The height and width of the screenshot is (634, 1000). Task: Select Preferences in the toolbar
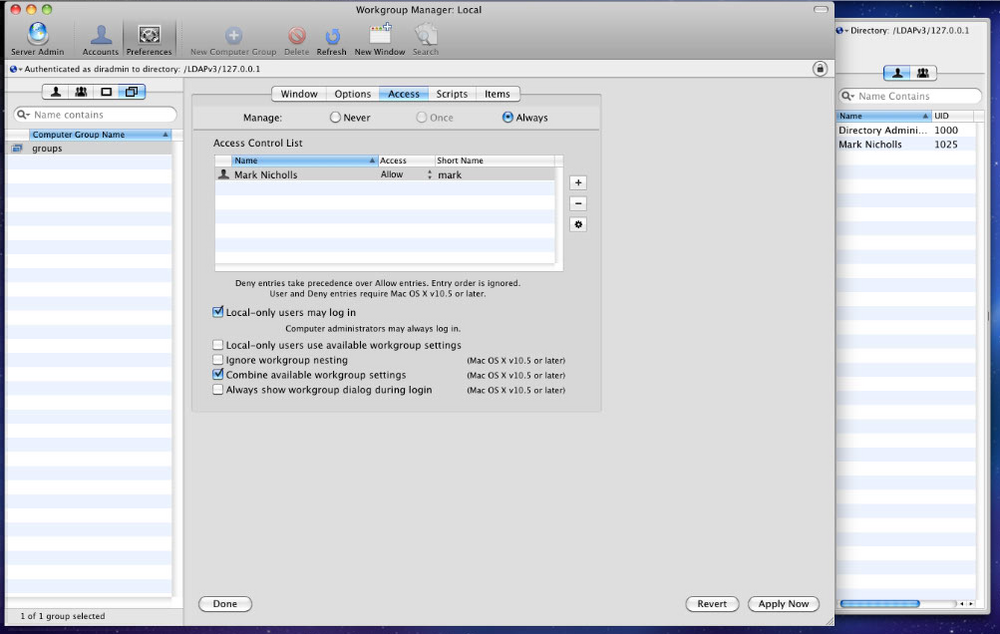click(149, 39)
